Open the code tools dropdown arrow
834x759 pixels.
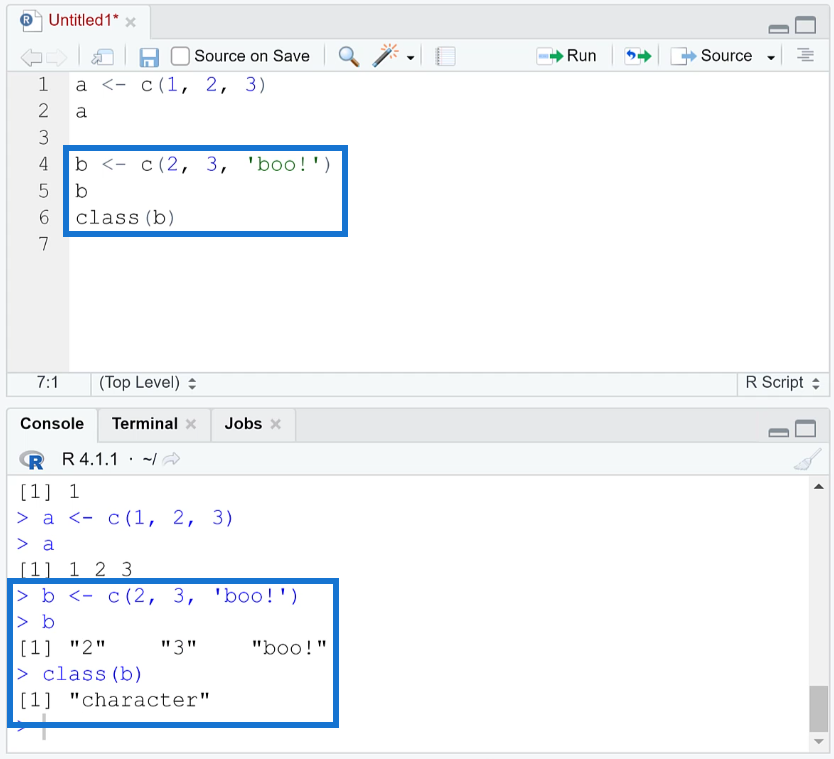[410, 57]
